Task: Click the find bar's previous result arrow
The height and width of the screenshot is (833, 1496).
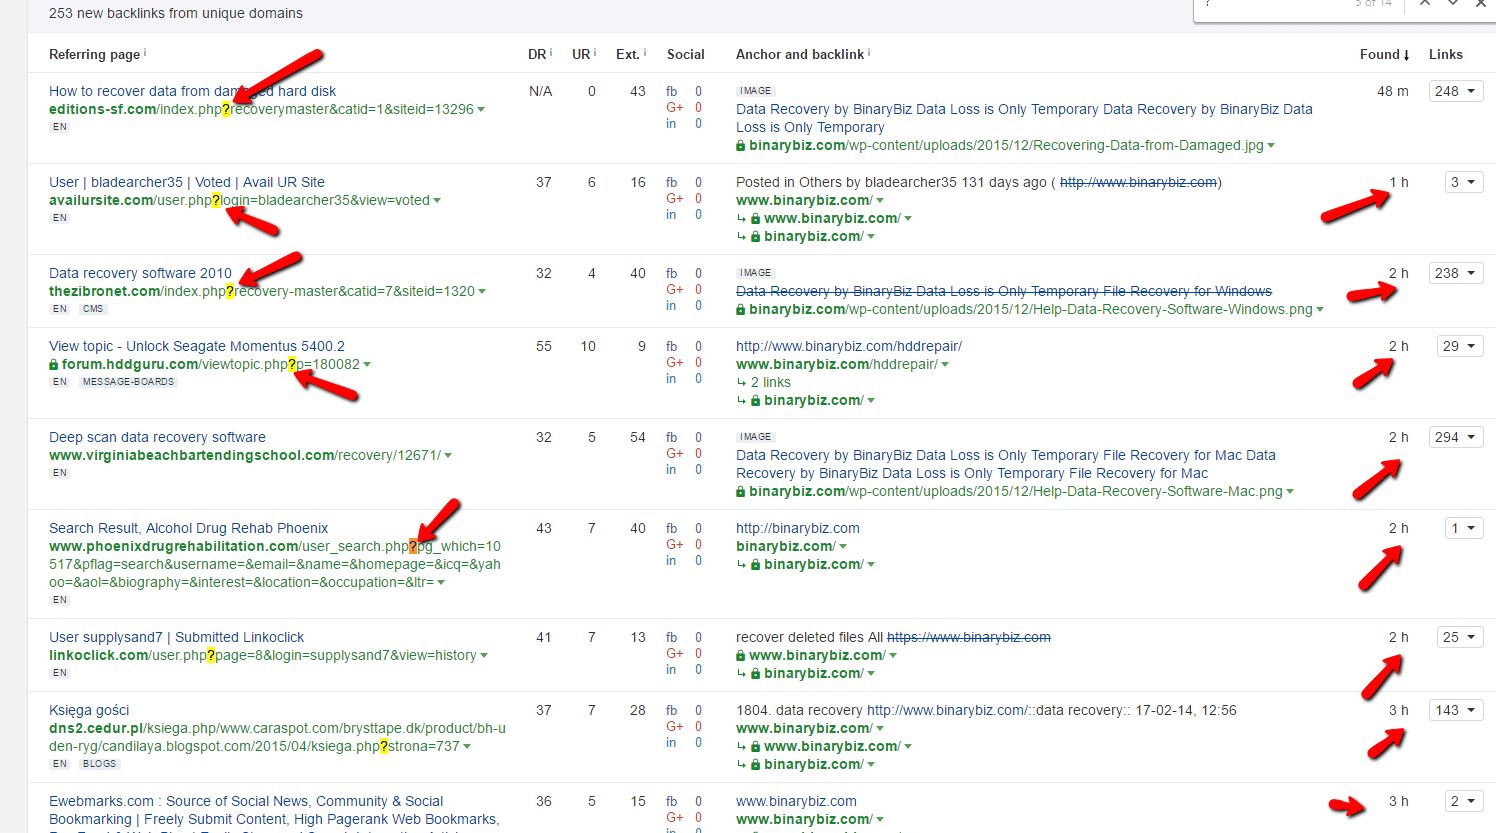Action: (1425, 3)
